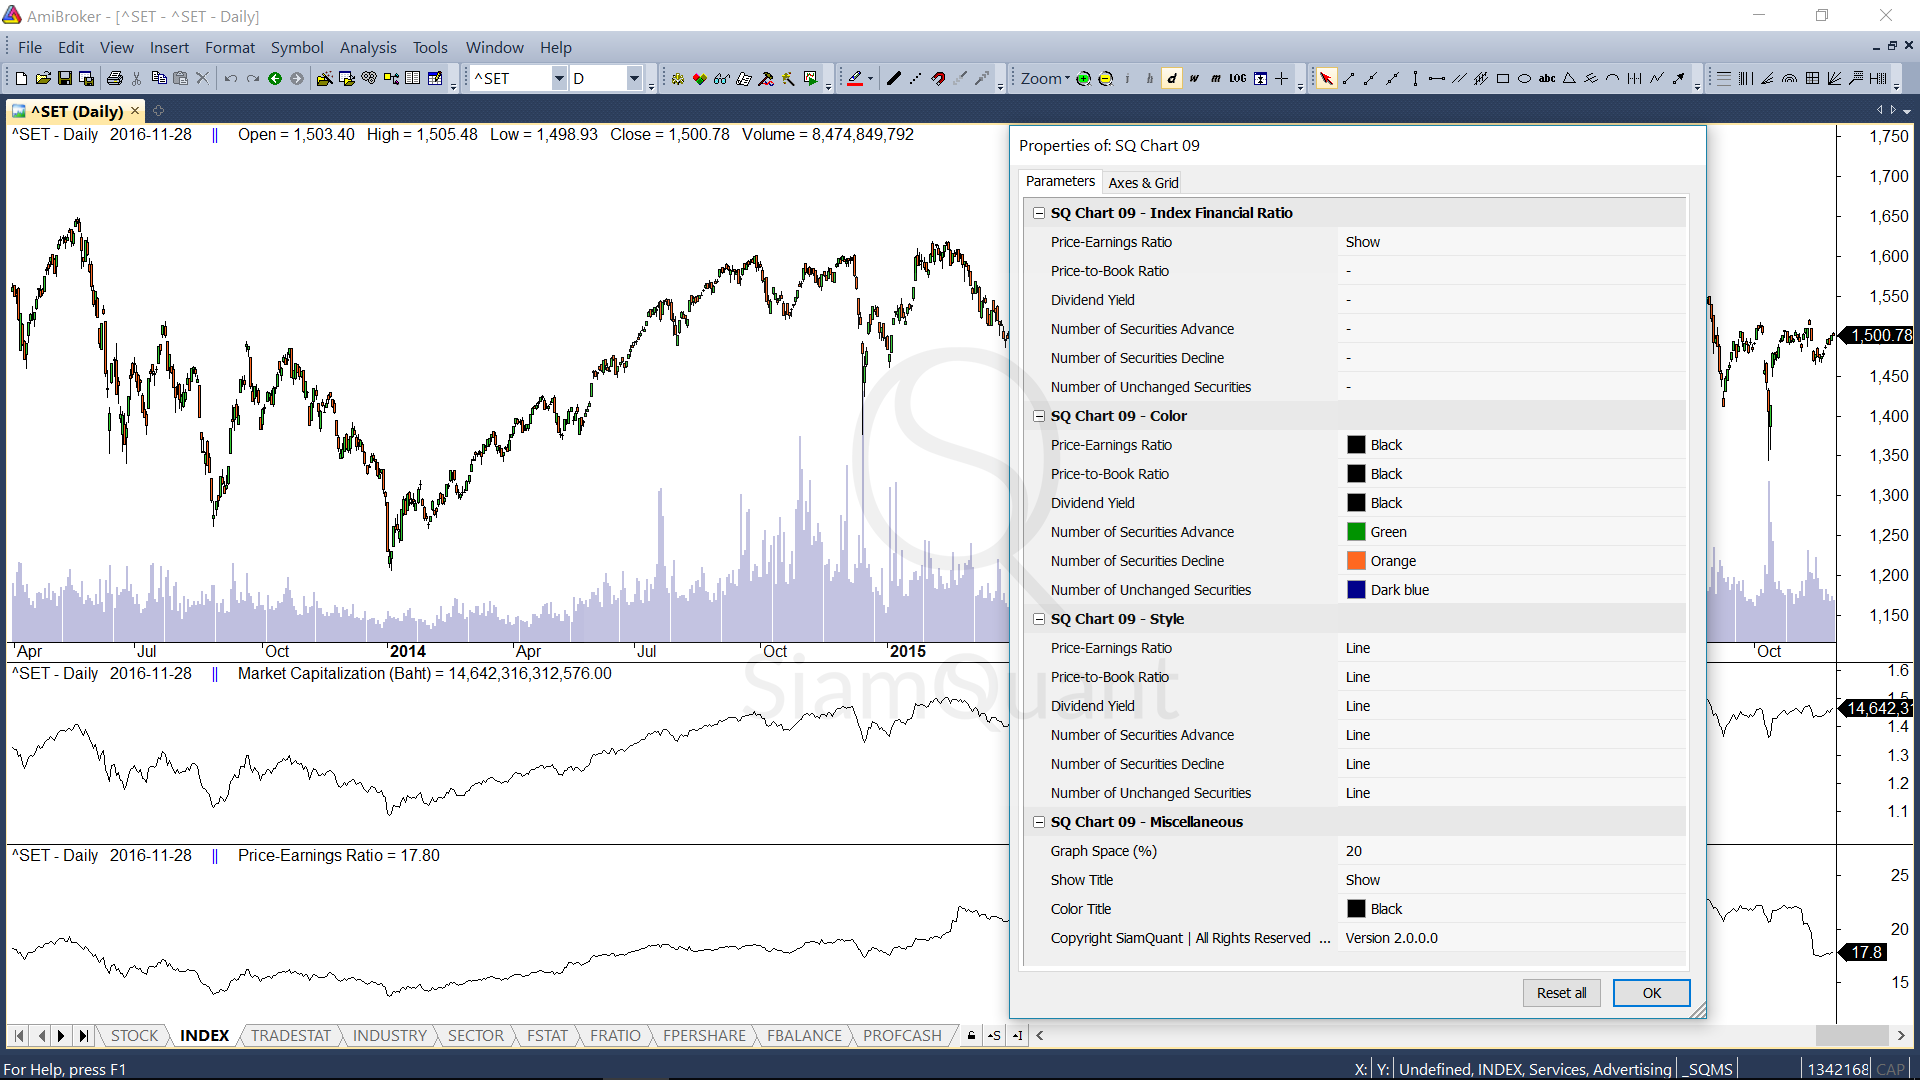Screen dimensions: 1920x1080
Task: Click the Save file toolbar icon
Action: (65, 78)
